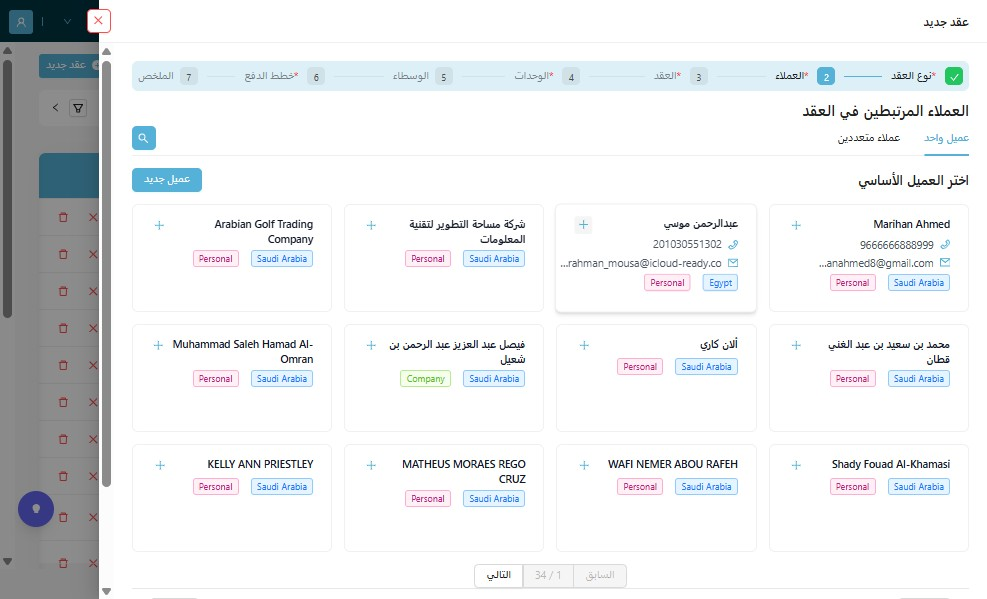Add WAFI NEMER ABOU RAFEH via plus

click(x=584, y=466)
